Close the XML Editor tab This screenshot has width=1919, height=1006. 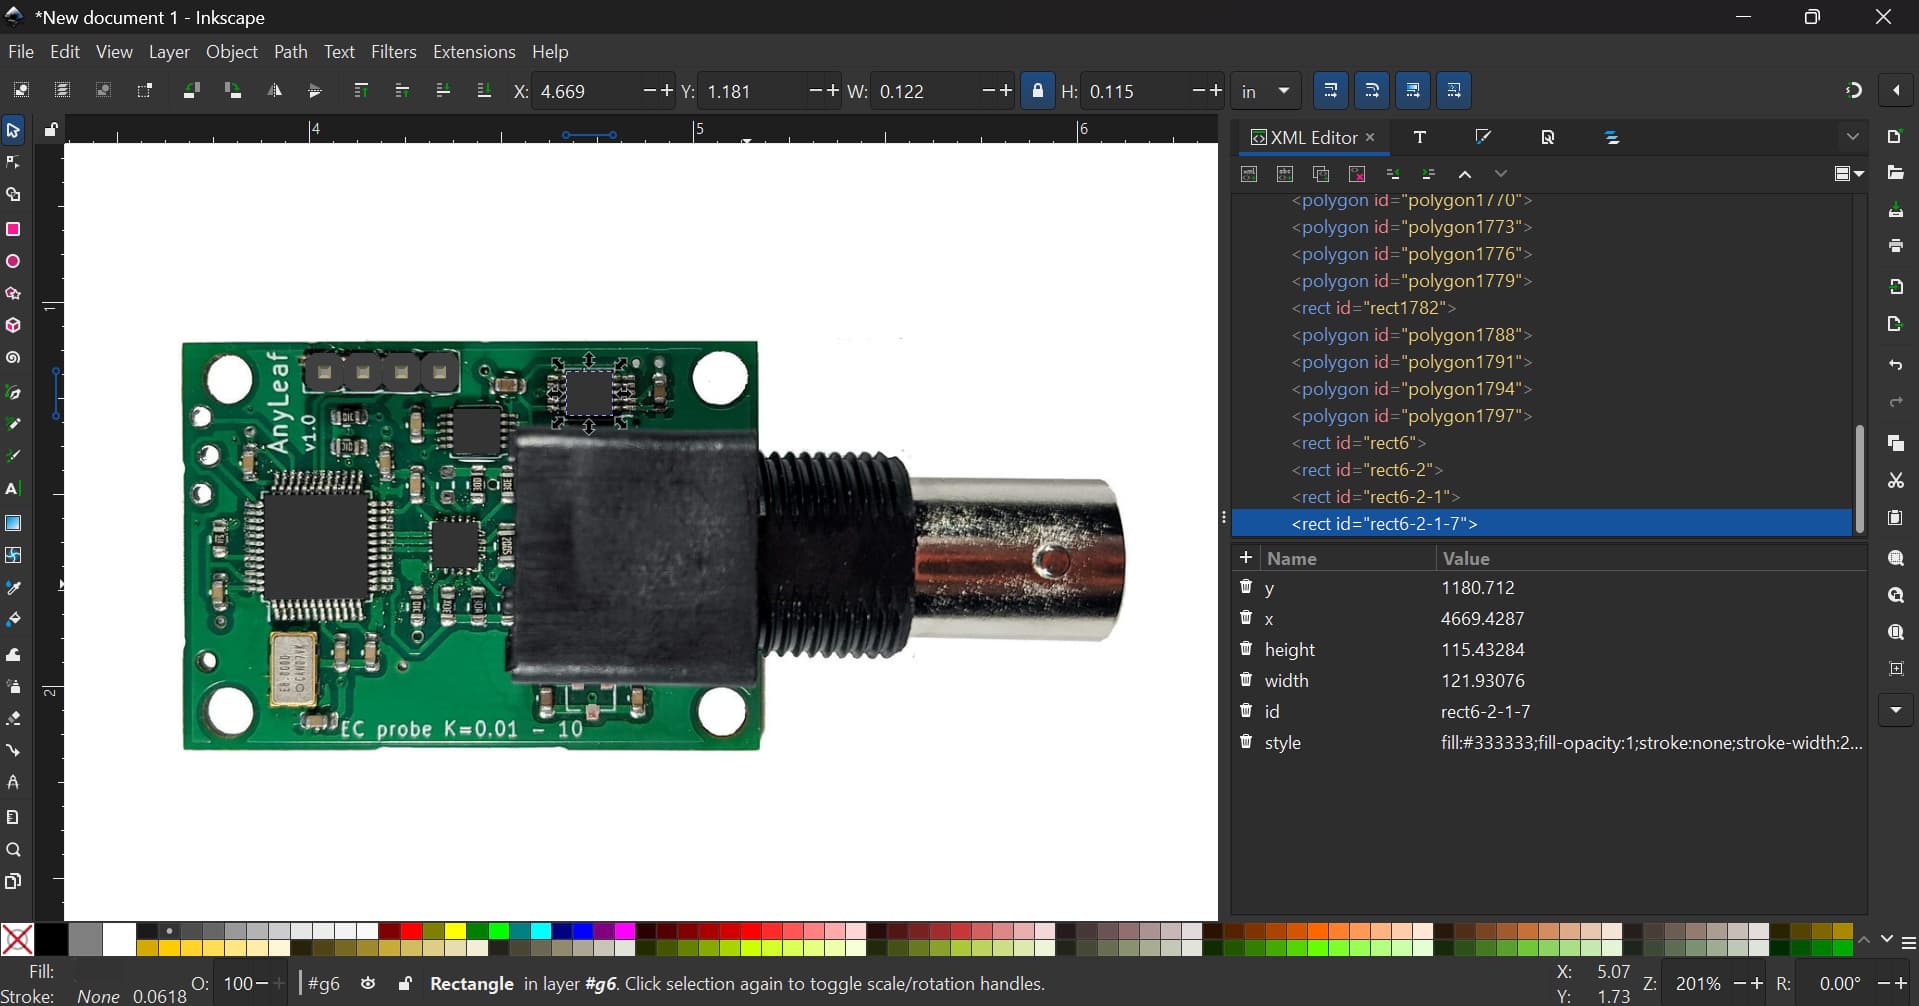coord(1371,137)
